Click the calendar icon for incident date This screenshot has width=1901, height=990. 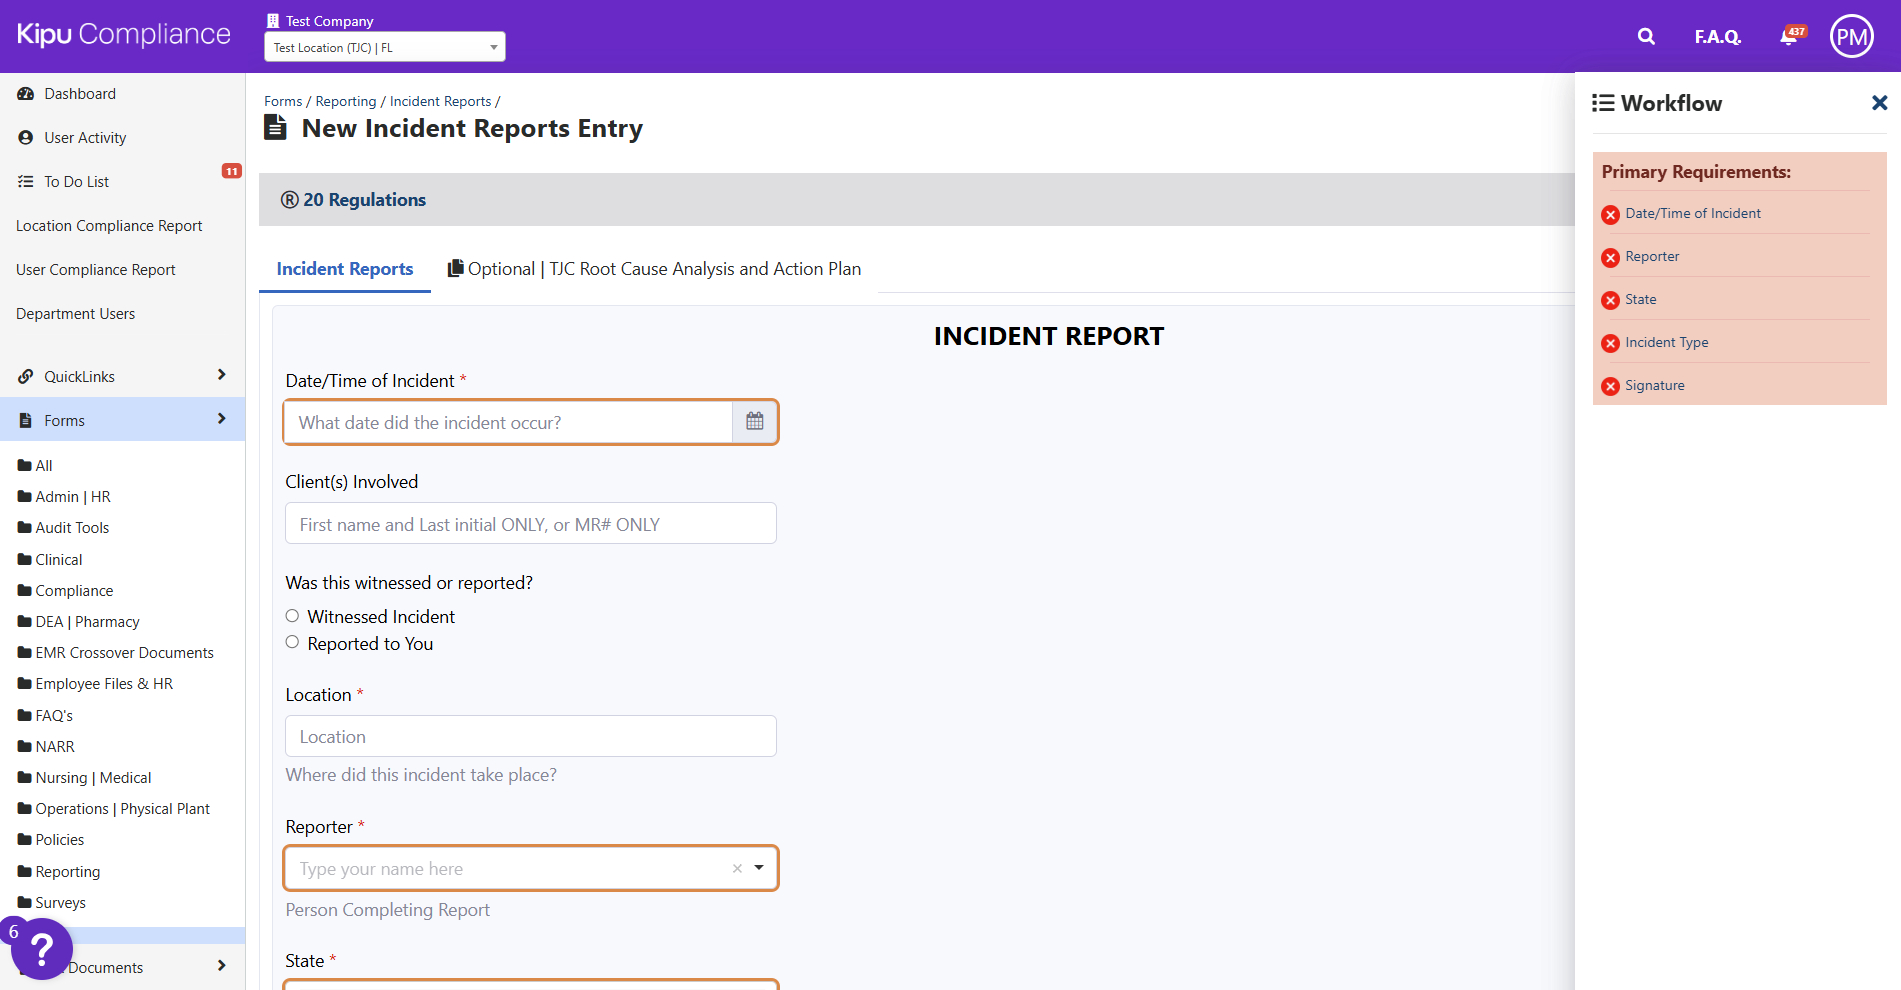[x=755, y=422]
